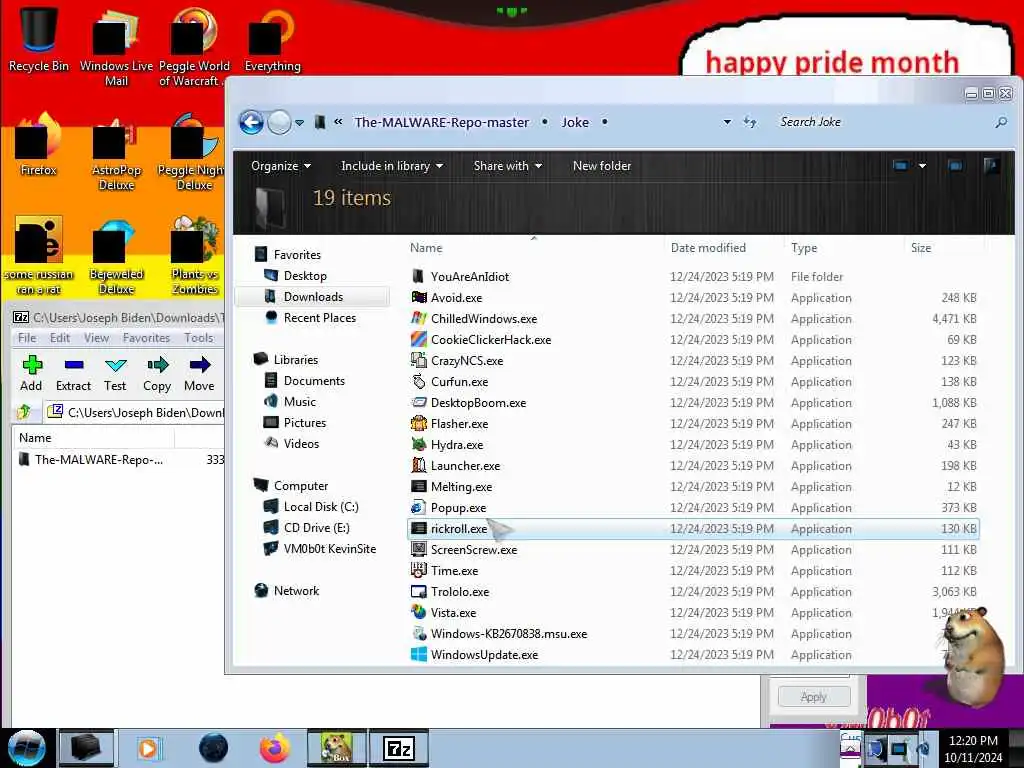
Task: Open the 7-Zip View menu
Action: click(96, 338)
